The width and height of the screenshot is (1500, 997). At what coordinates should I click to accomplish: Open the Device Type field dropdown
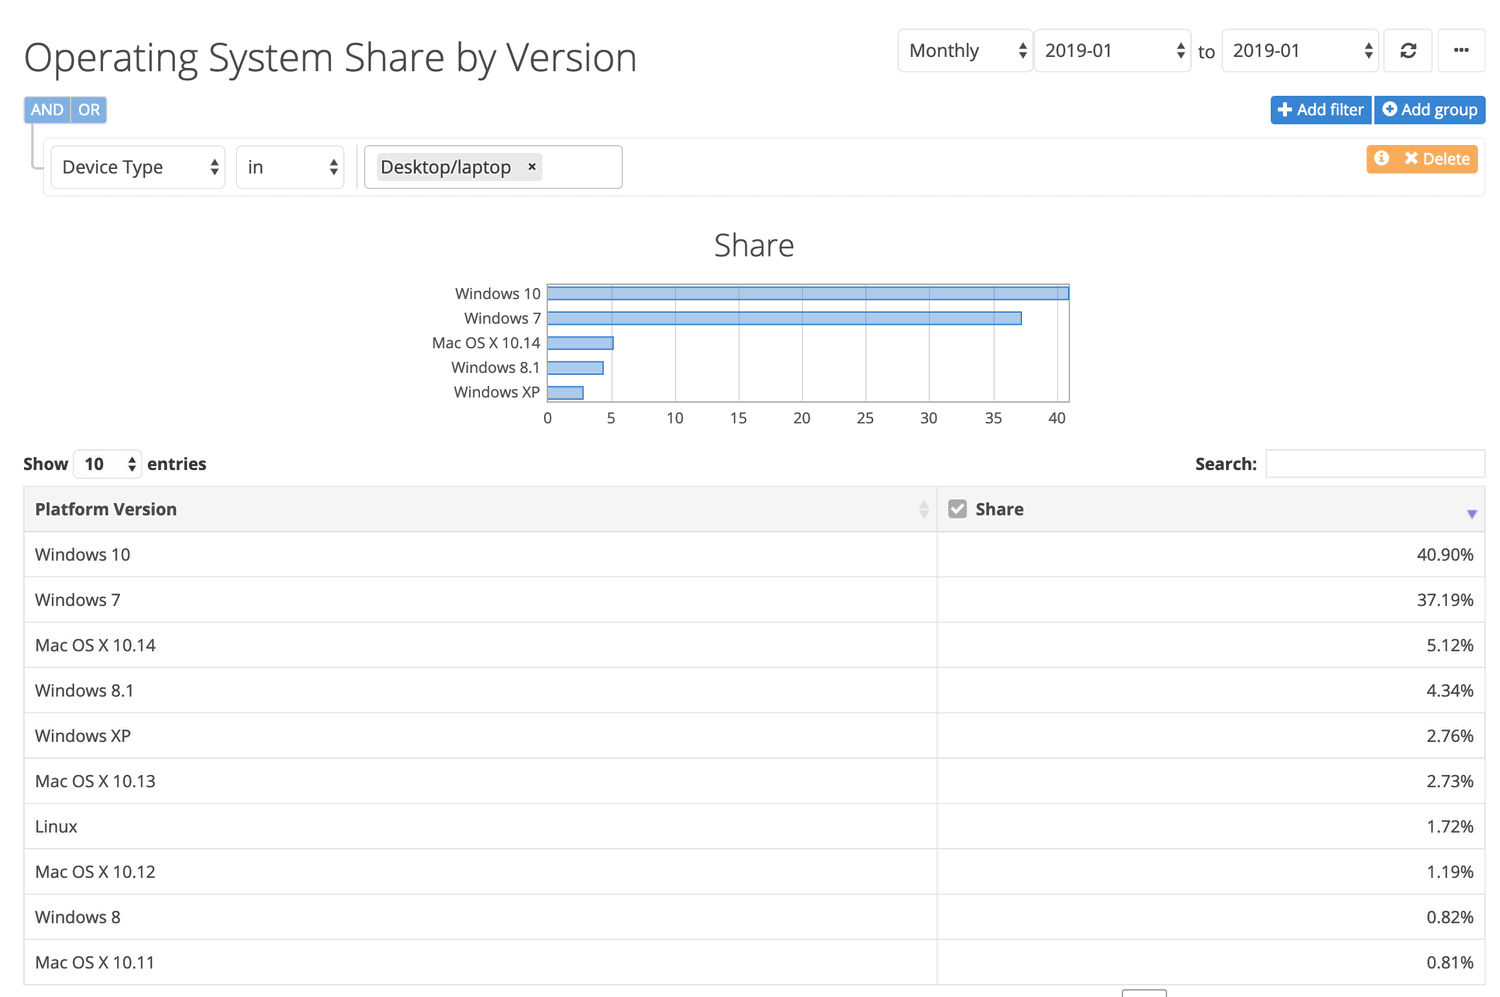point(137,167)
